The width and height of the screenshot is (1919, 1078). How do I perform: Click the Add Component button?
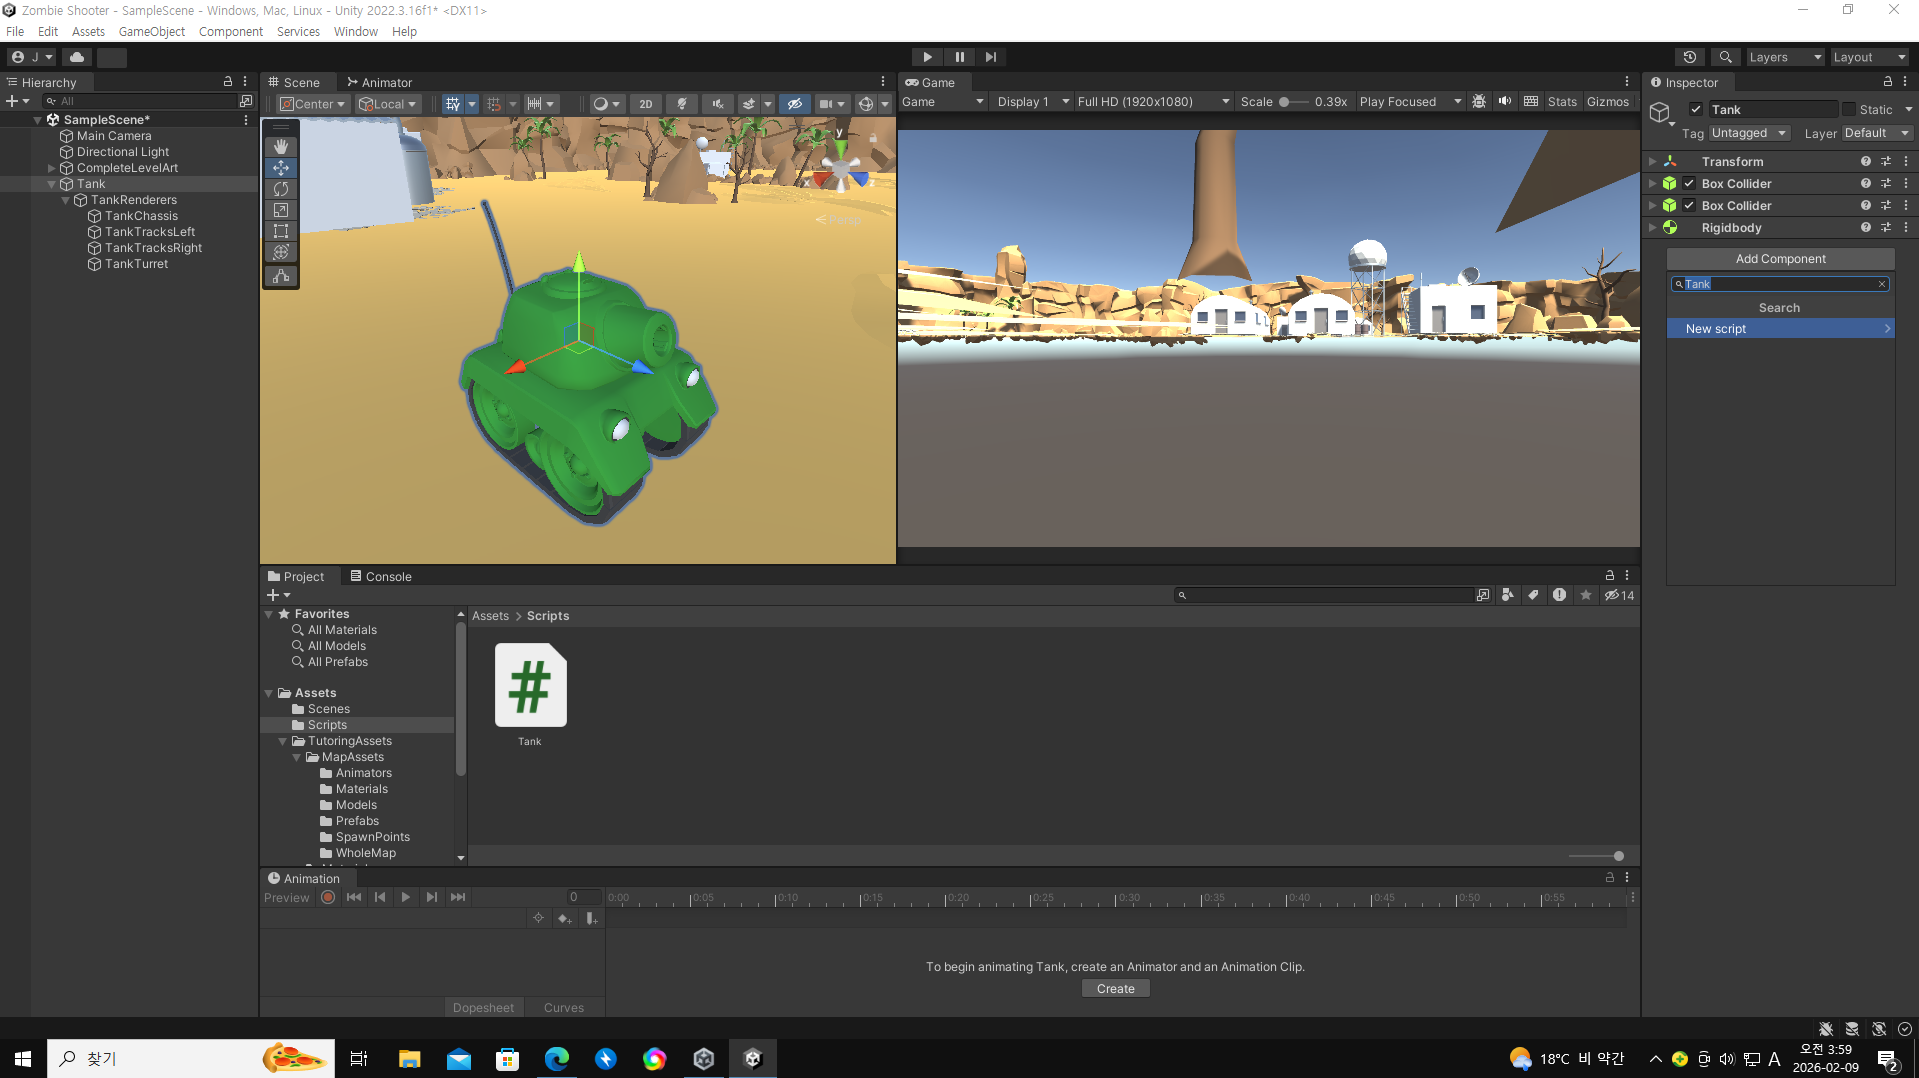point(1781,258)
